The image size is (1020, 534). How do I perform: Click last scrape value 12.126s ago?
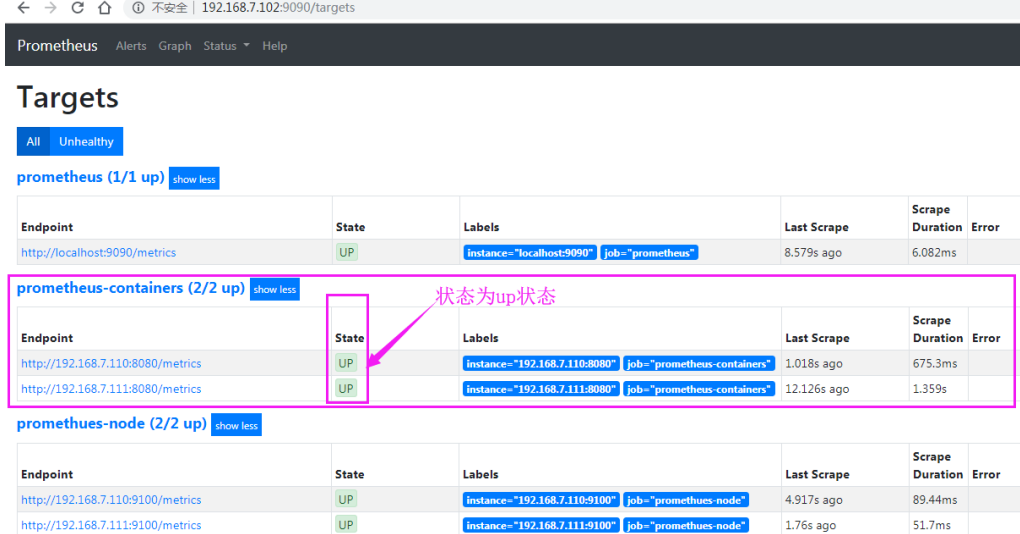coord(817,389)
